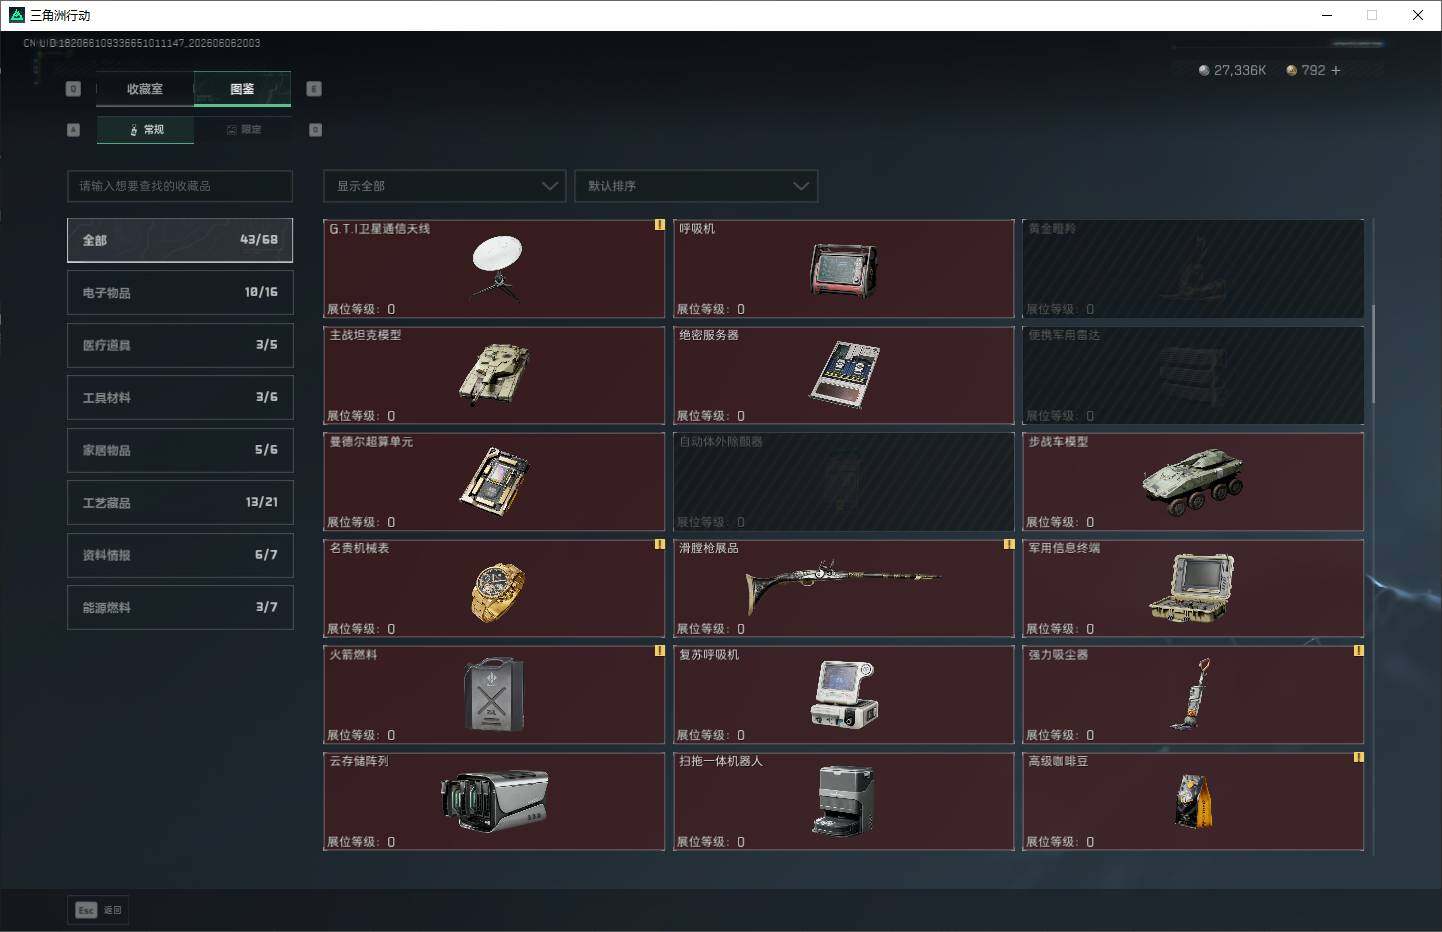Expand the 显示全部 filter dropdown

click(x=444, y=186)
